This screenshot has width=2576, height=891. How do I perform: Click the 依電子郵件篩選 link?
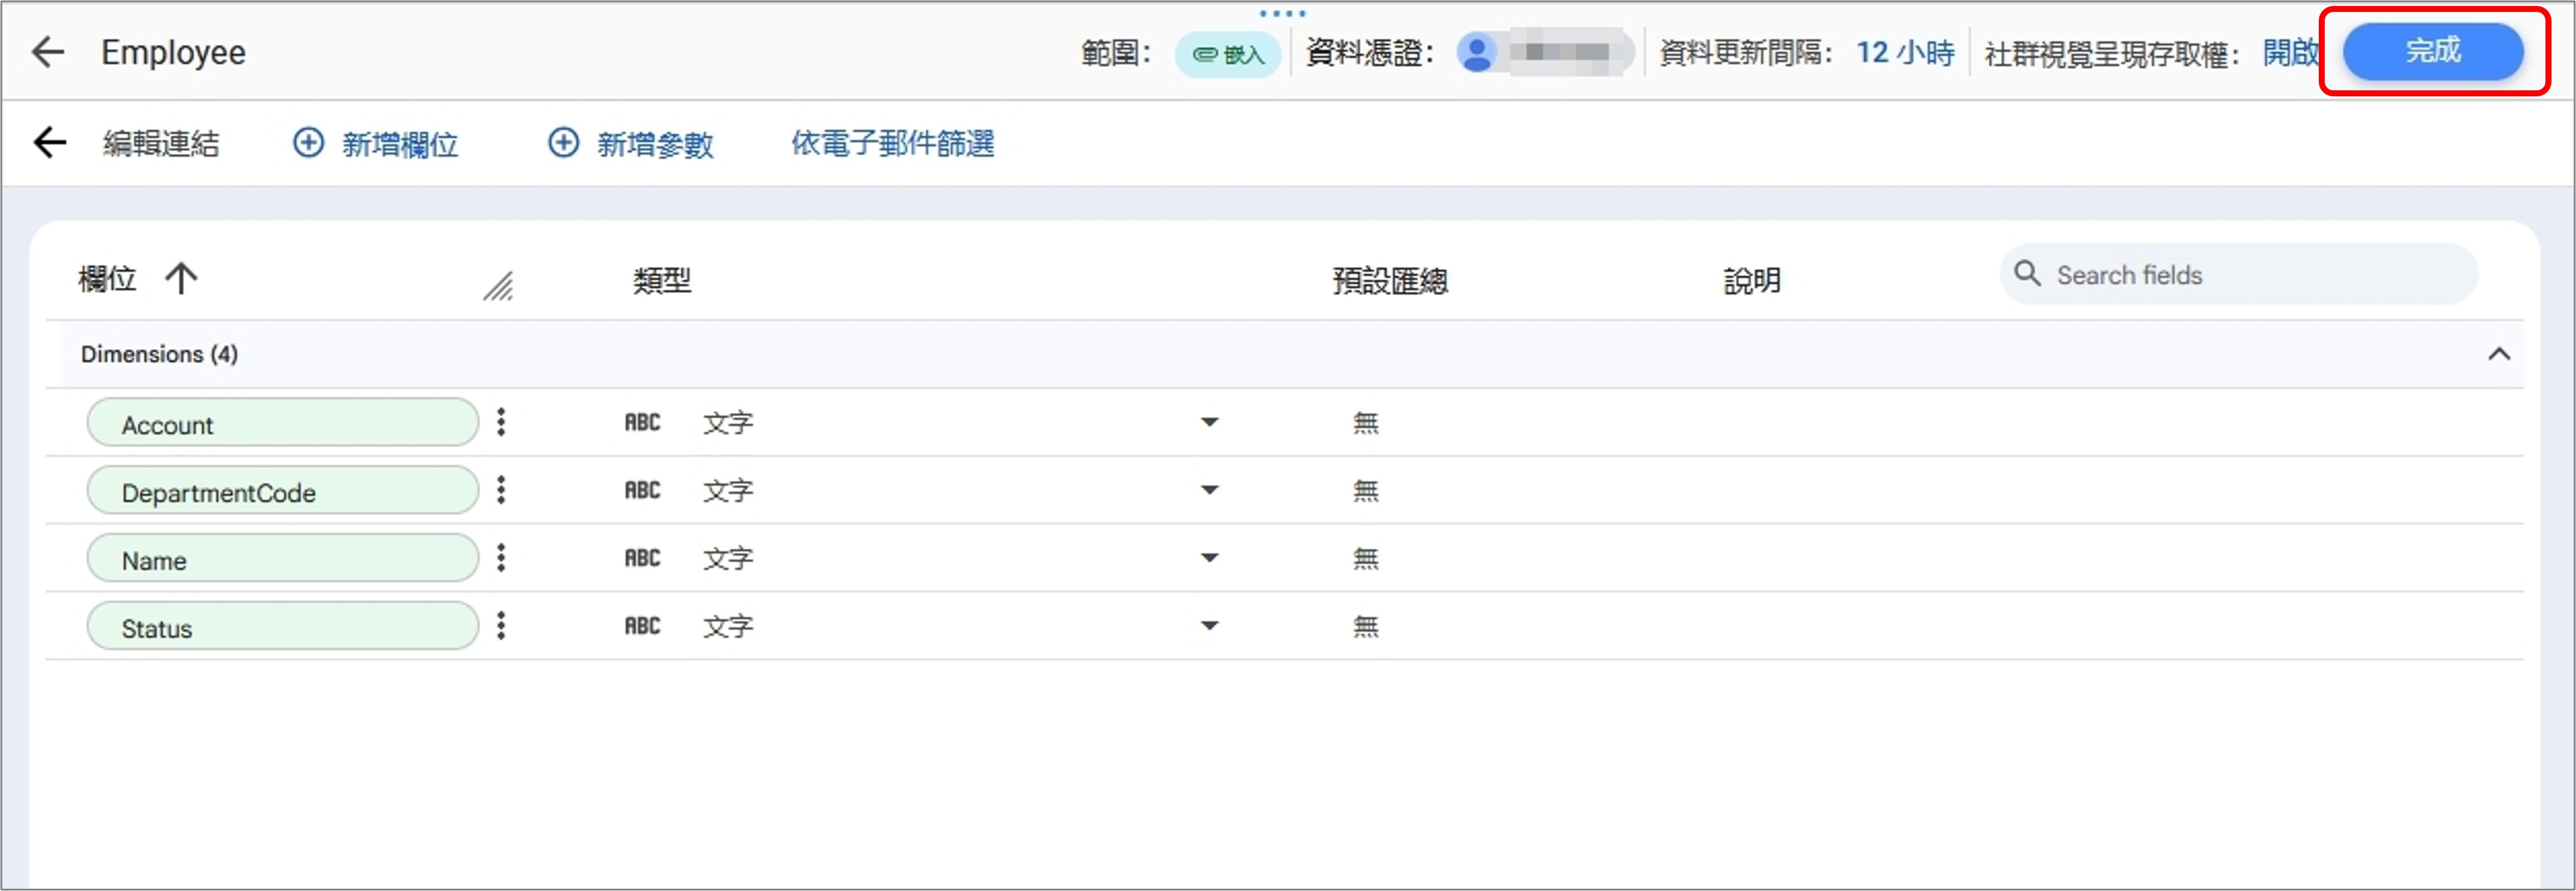[x=892, y=144]
